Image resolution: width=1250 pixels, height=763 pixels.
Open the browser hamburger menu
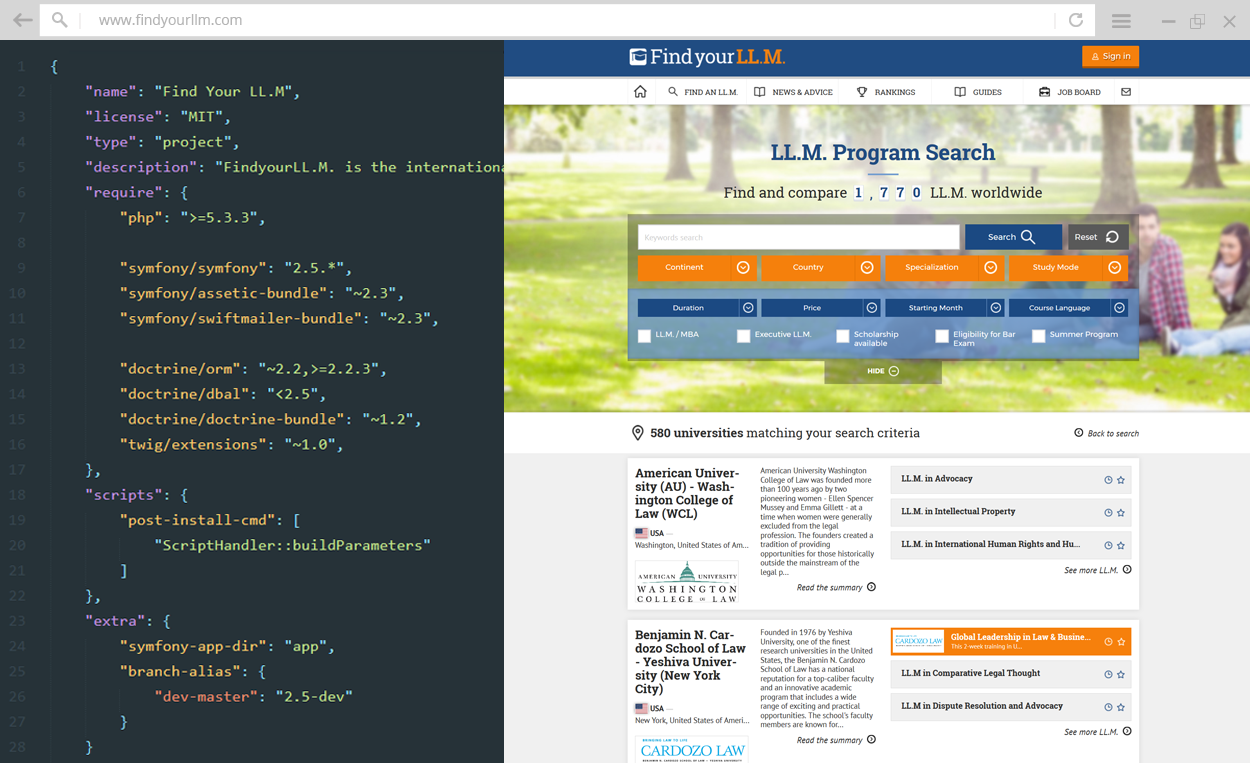1121,20
